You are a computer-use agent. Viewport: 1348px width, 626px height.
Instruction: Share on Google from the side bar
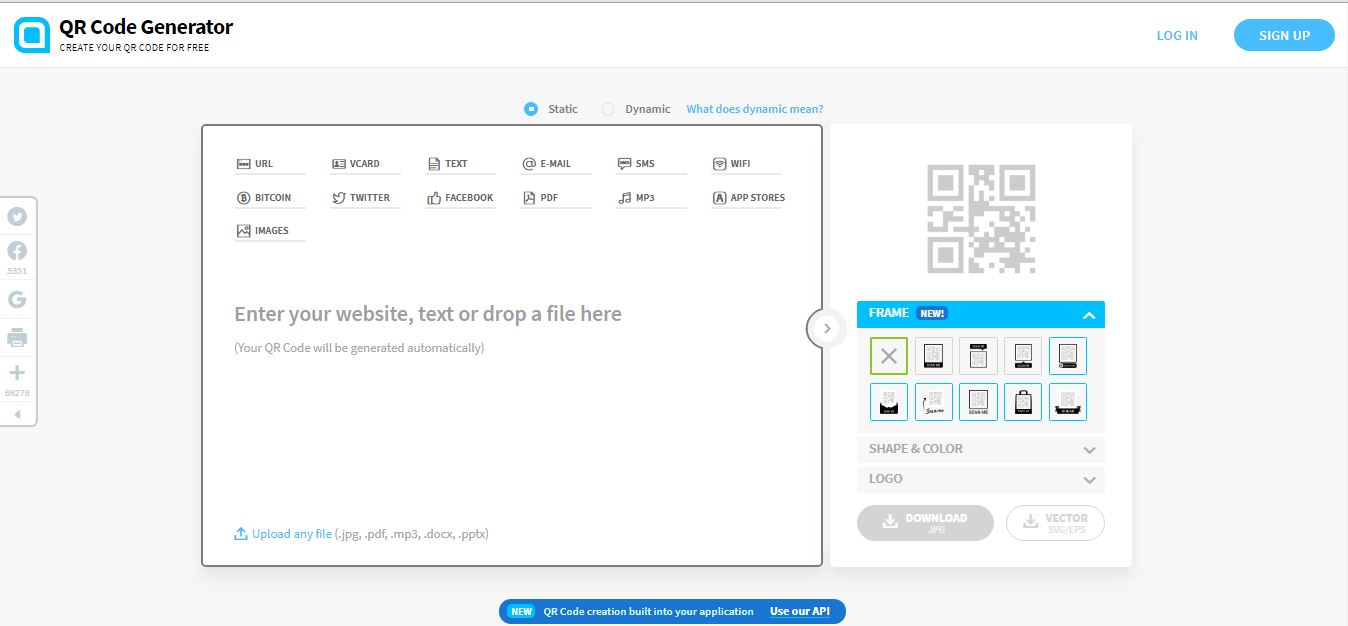tap(17, 299)
